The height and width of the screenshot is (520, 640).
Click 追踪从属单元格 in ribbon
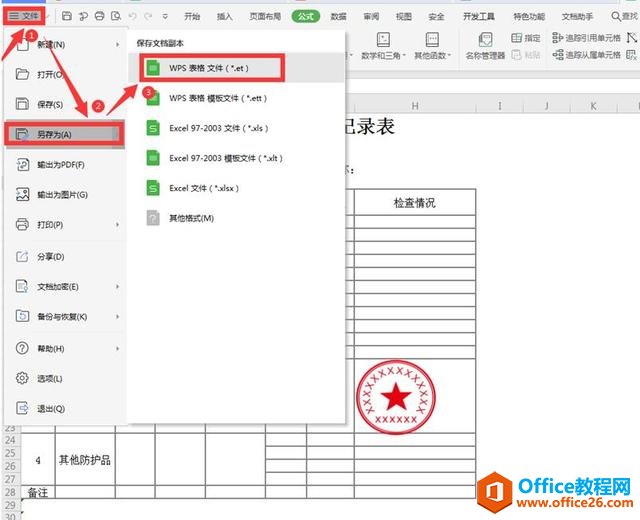(x=586, y=55)
